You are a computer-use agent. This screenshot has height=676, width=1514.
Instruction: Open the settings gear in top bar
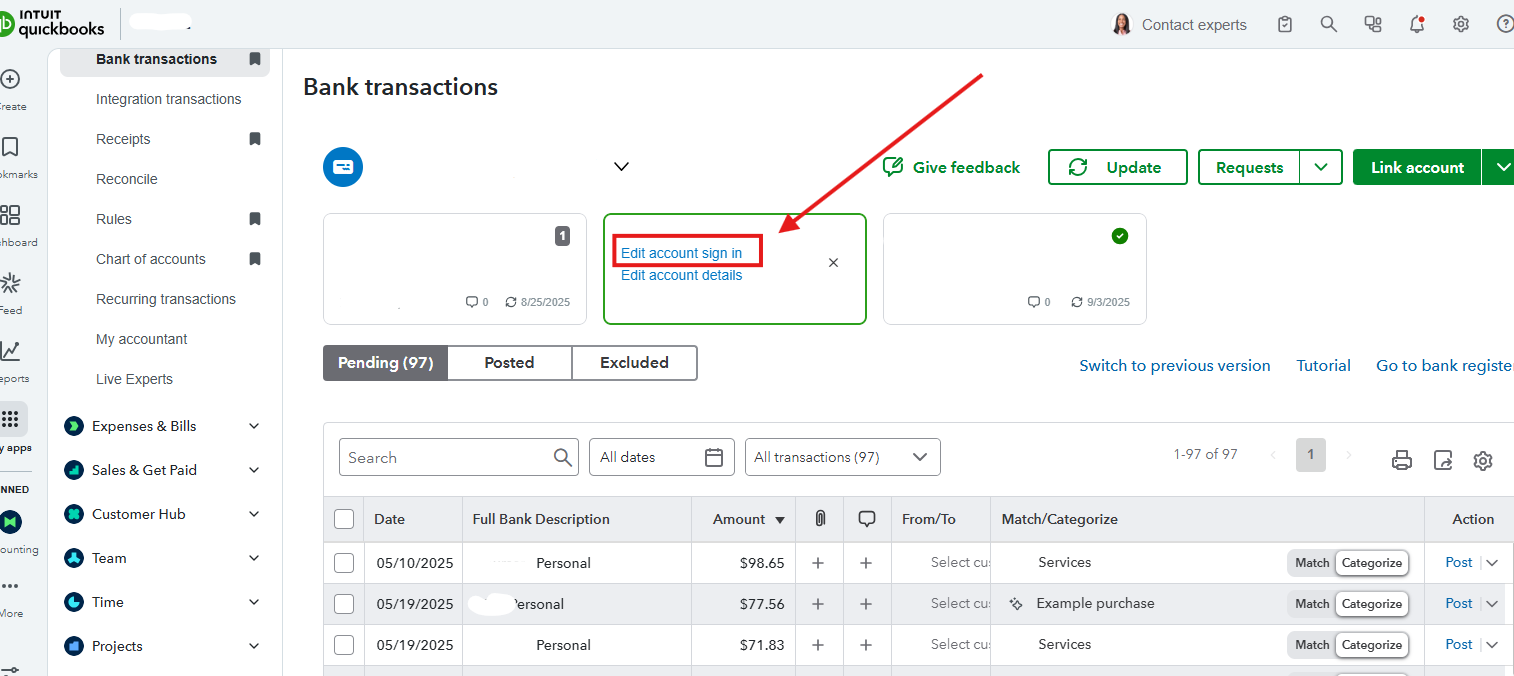pyautogui.click(x=1461, y=25)
